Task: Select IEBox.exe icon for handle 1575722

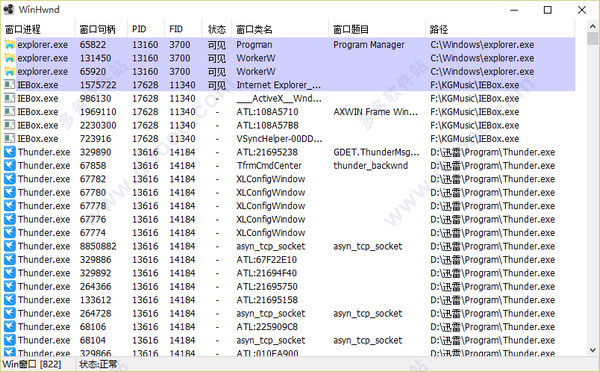Action: click(10, 85)
